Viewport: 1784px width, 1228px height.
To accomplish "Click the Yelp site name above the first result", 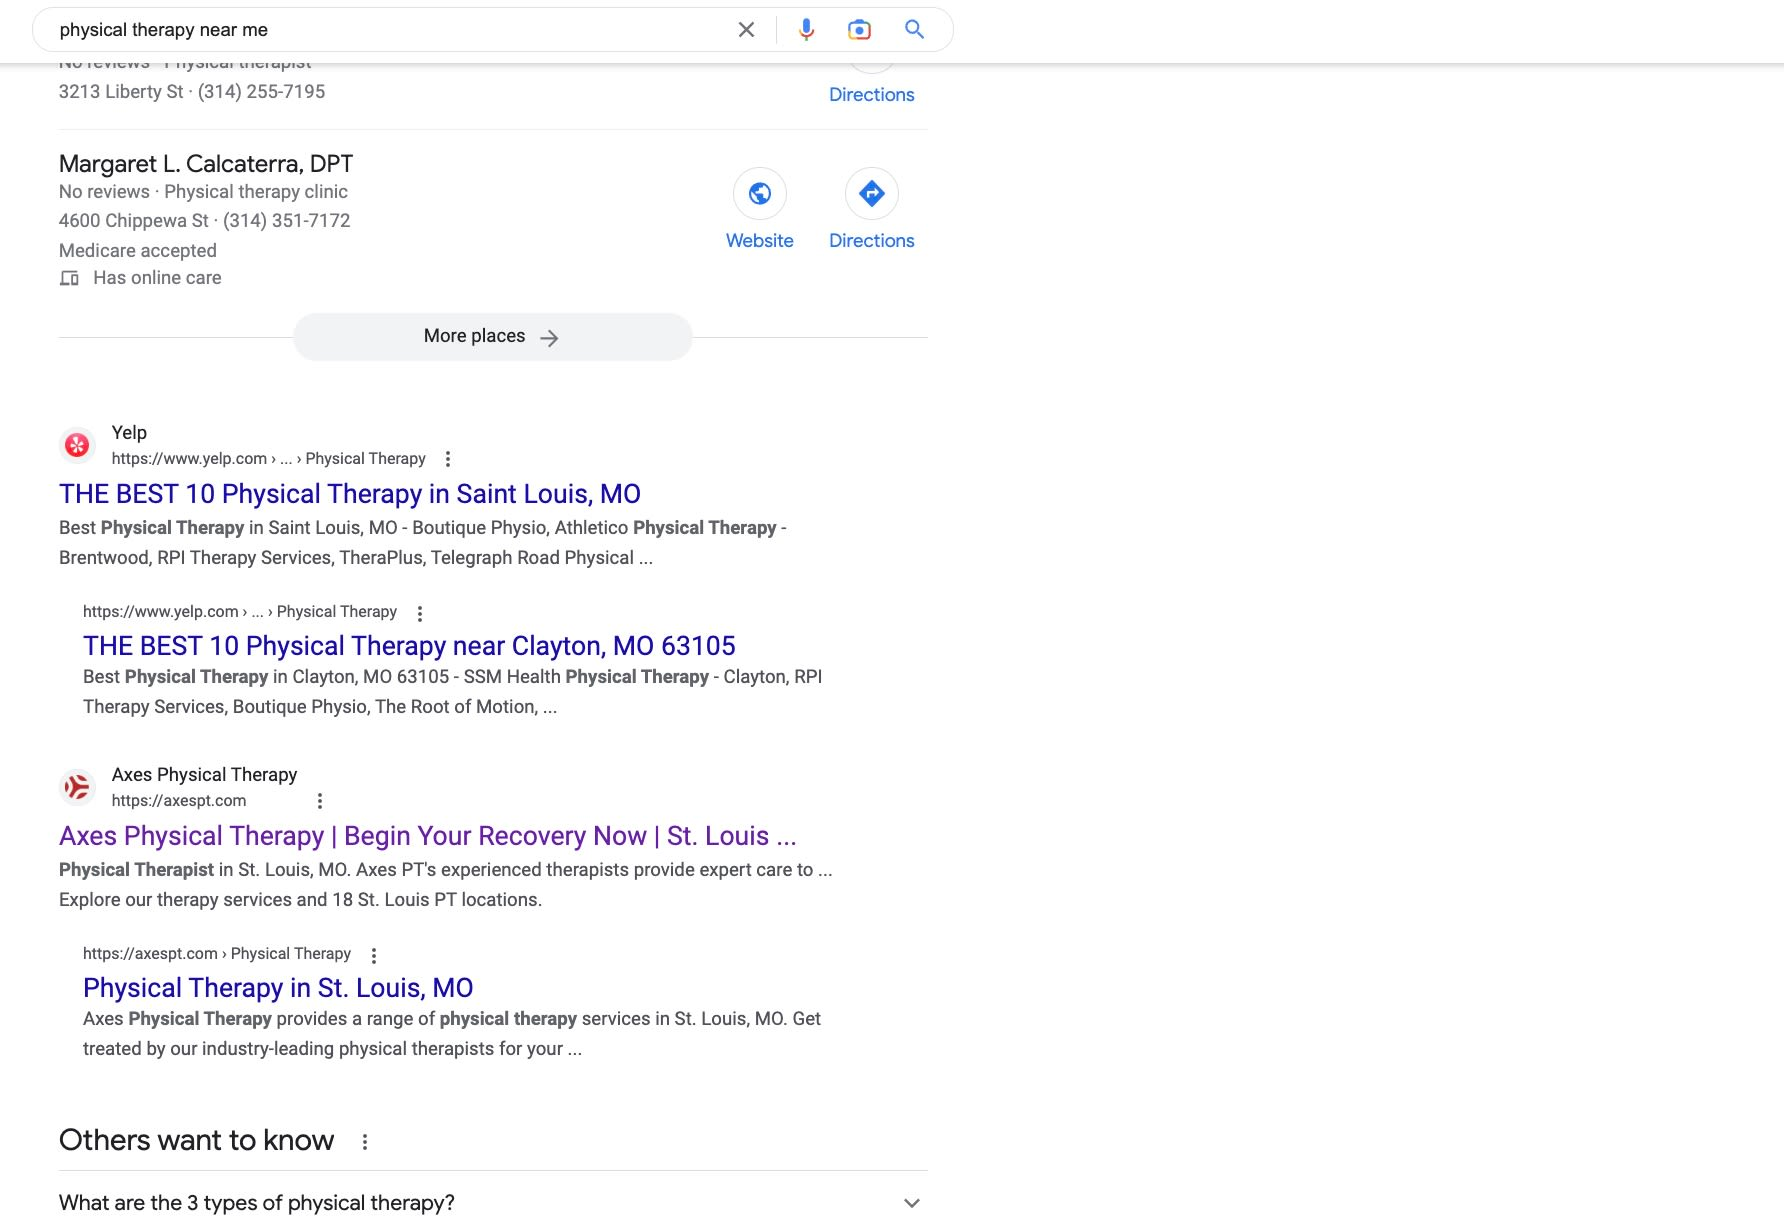I will 129,433.
